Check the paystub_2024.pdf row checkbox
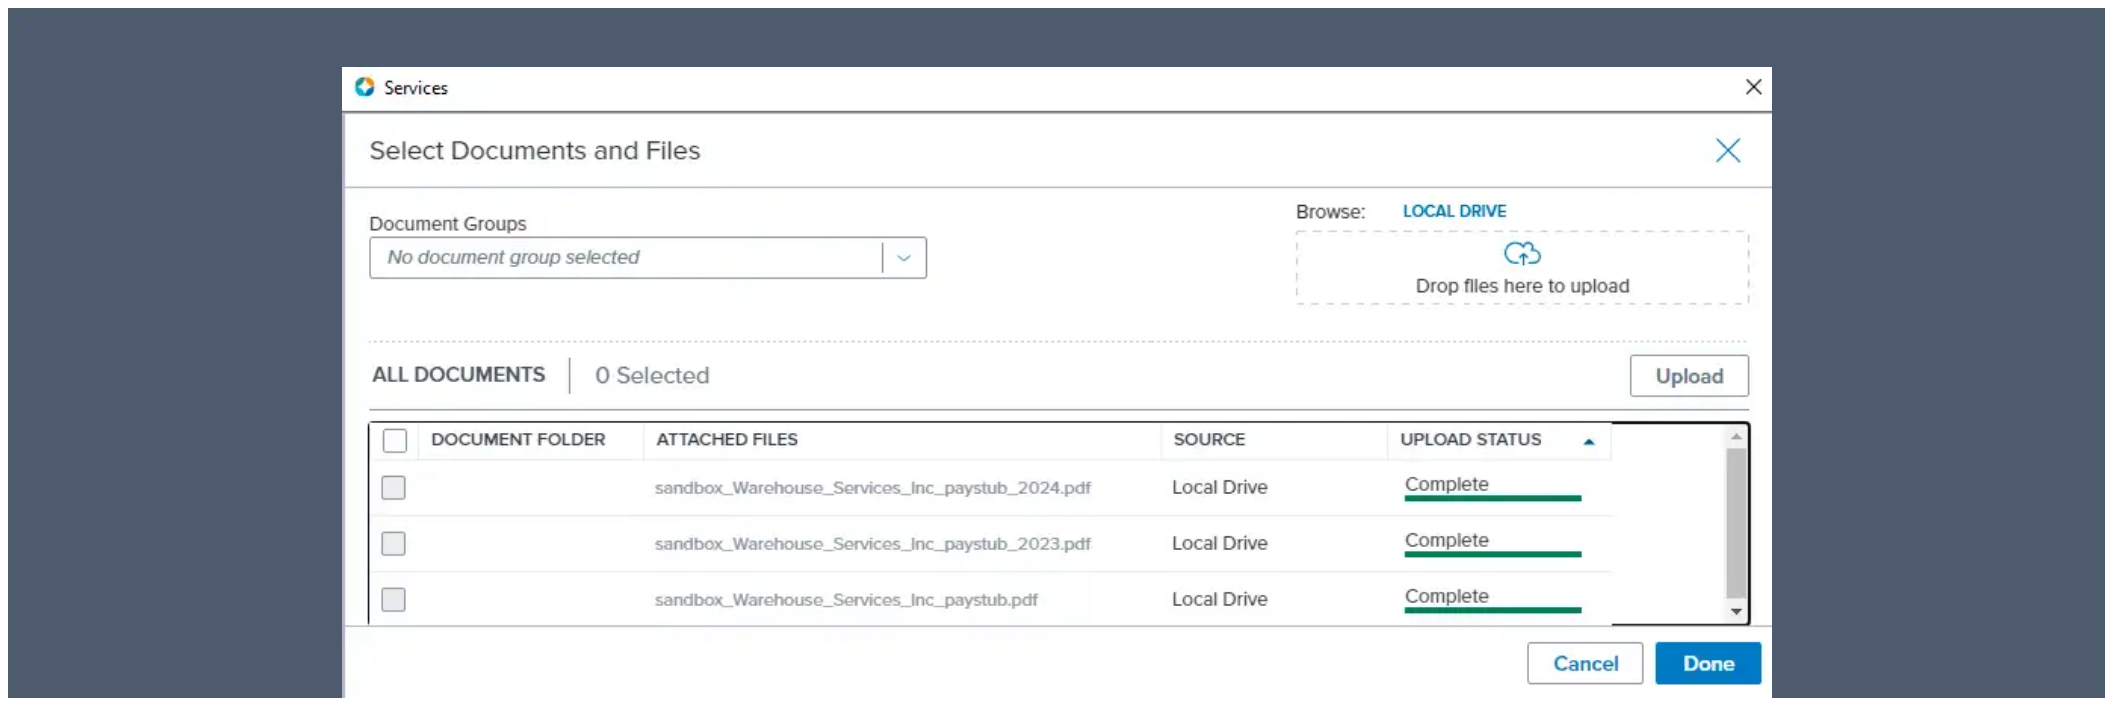Viewport: 2113px width, 706px height. click(394, 488)
